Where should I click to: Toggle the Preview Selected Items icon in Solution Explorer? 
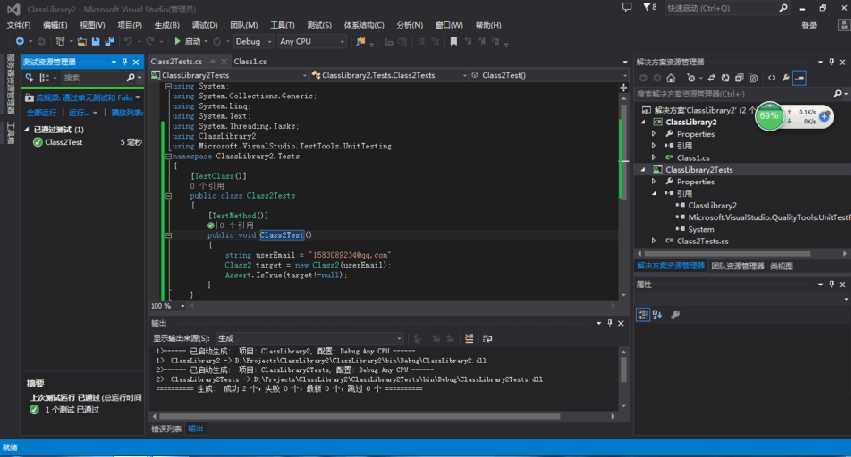coord(799,78)
